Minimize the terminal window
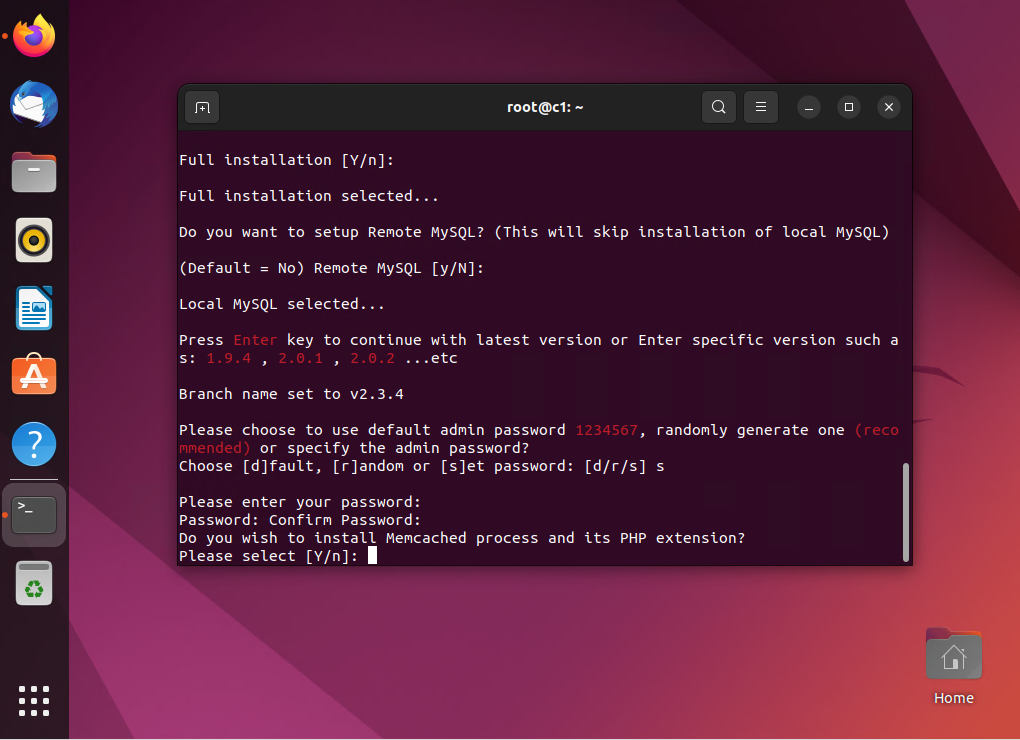Viewport: 1020px width, 740px height. [x=809, y=107]
